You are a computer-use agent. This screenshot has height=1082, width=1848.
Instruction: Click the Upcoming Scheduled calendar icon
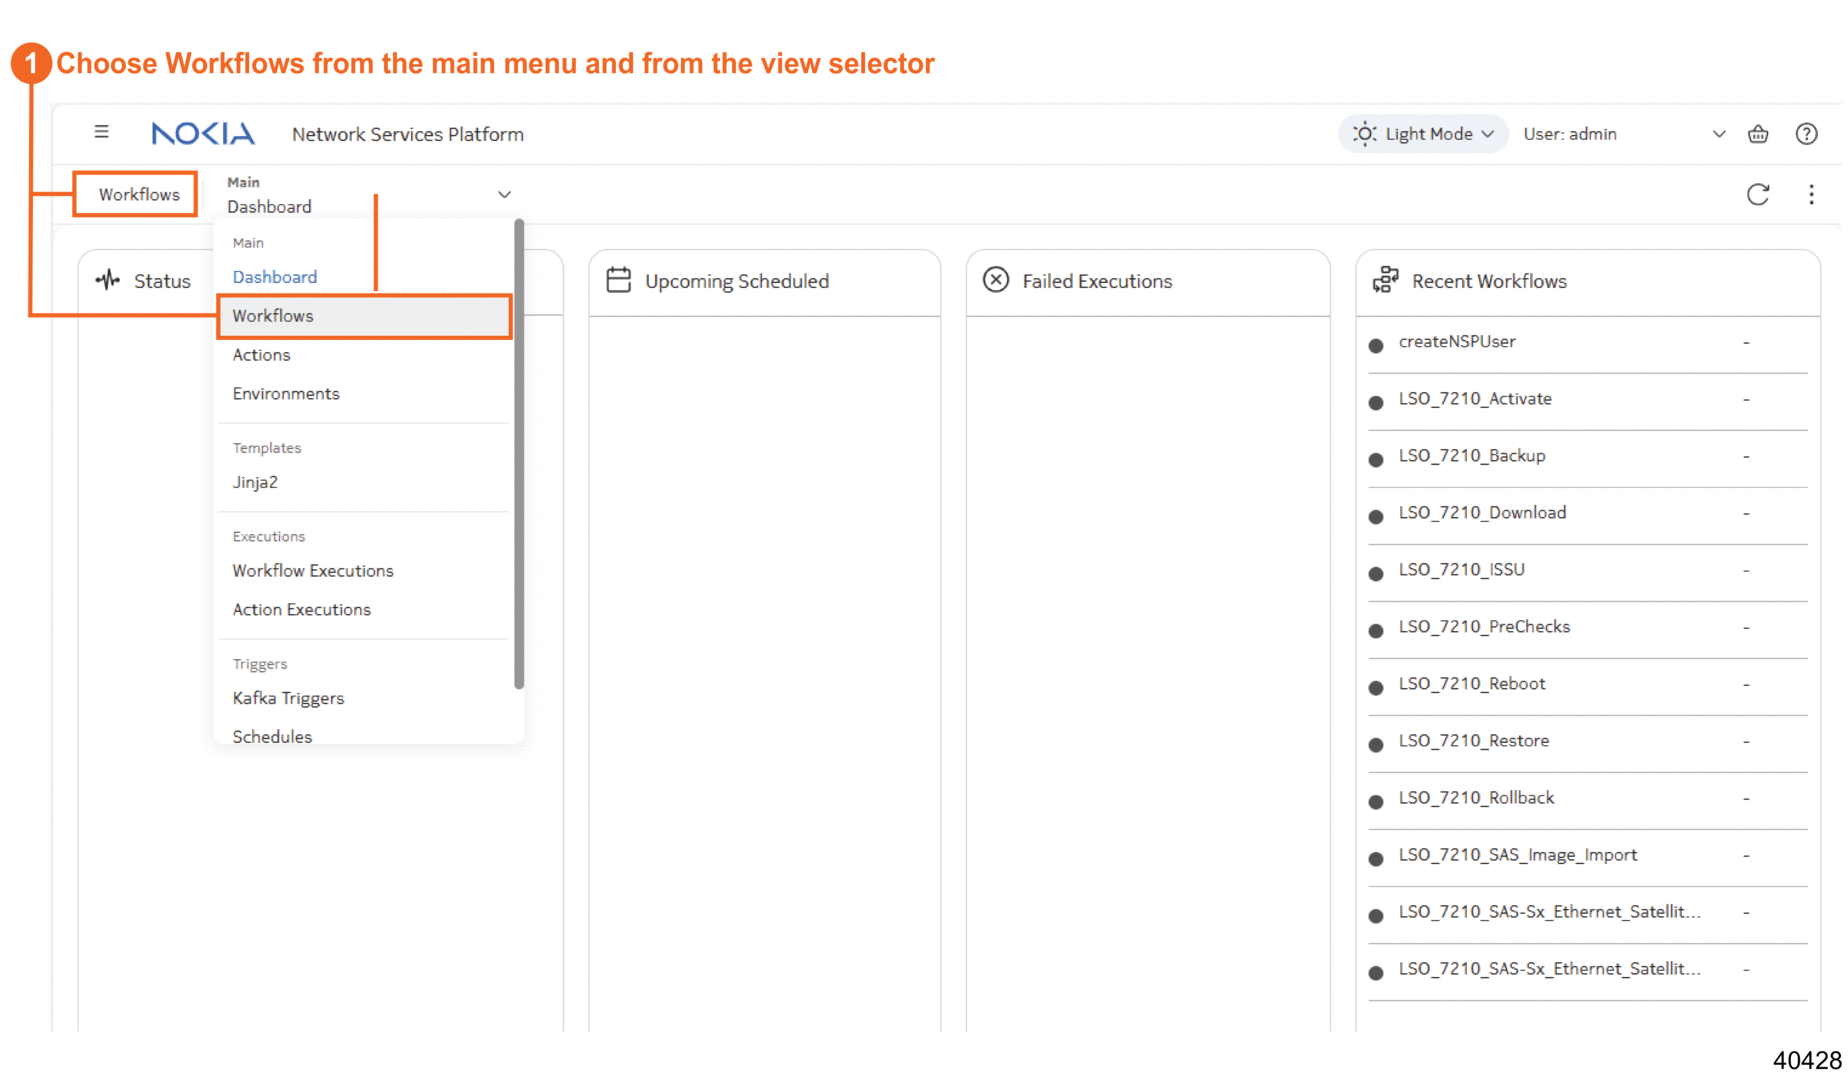click(x=619, y=280)
